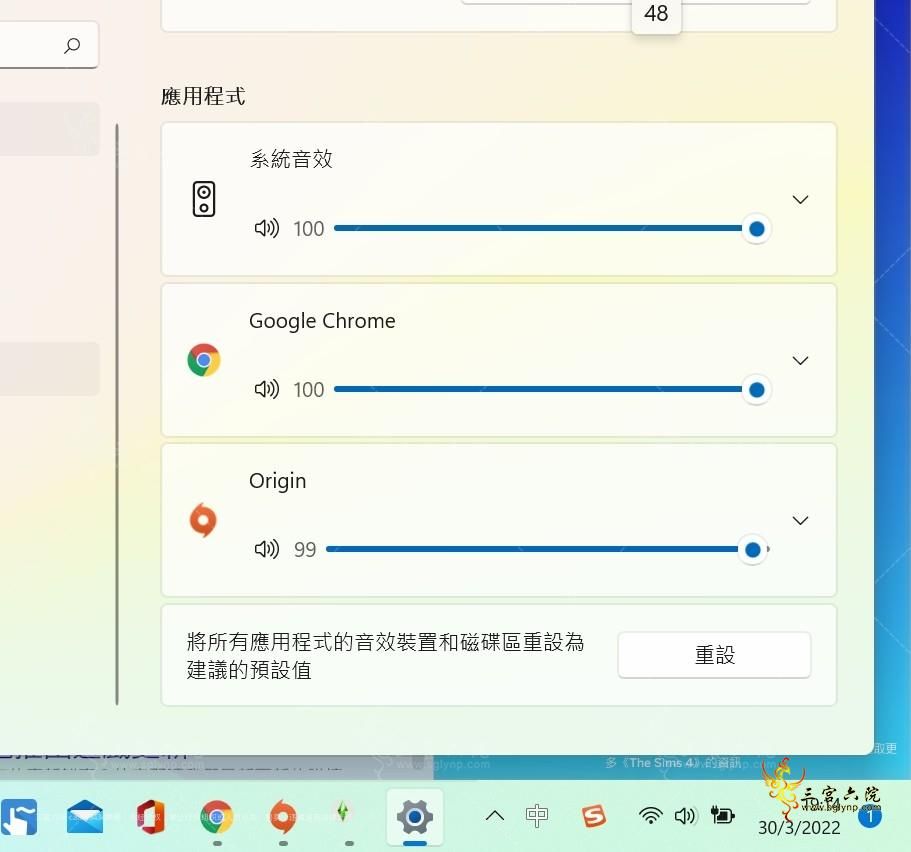The height and width of the screenshot is (852, 911).
Task: Open Mail from the taskbar
Action: (85, 817)
